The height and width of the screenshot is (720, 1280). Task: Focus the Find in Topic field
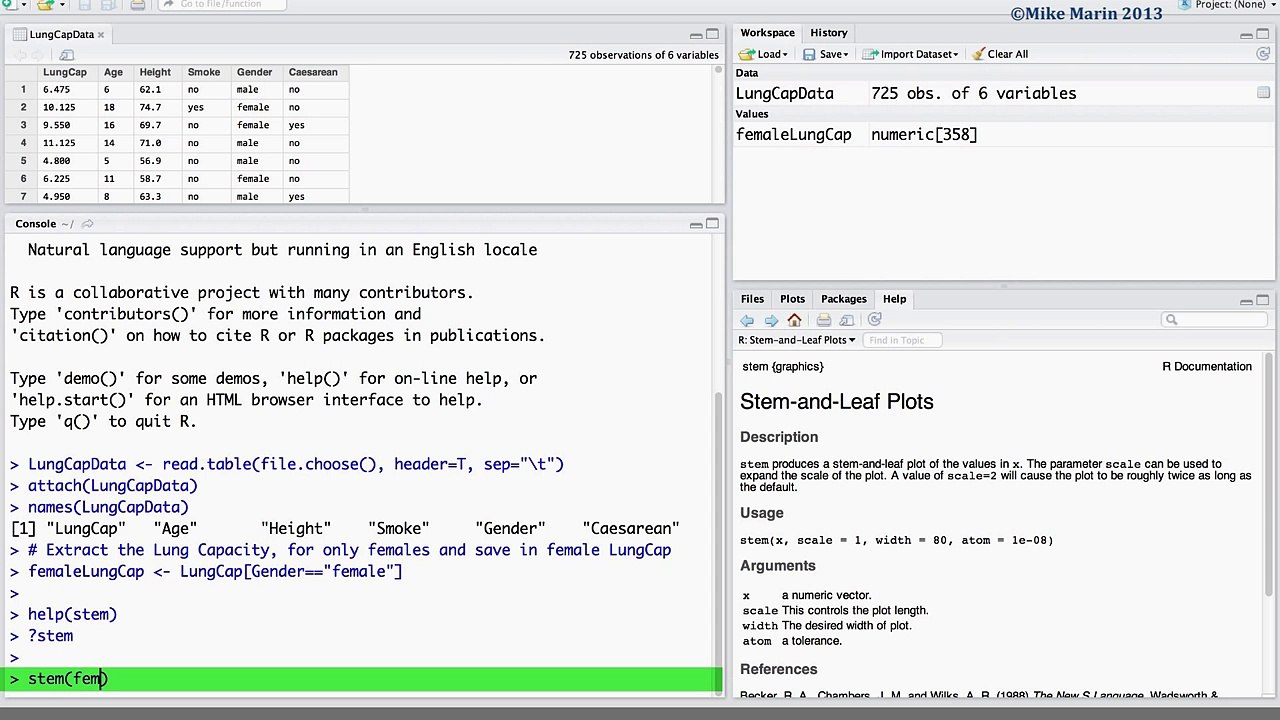pyautogui.click(x=902, y=340)
